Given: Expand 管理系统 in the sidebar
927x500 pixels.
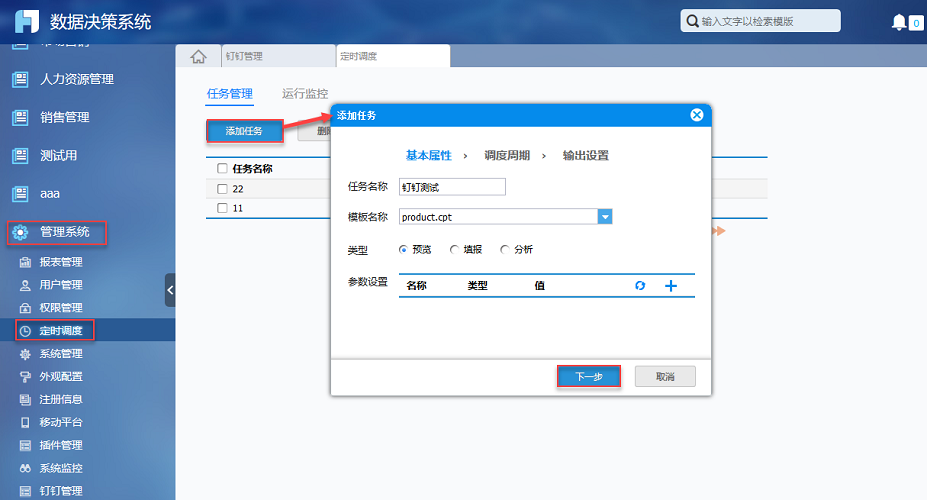Looking at the screenshot, I should point(64,232).
